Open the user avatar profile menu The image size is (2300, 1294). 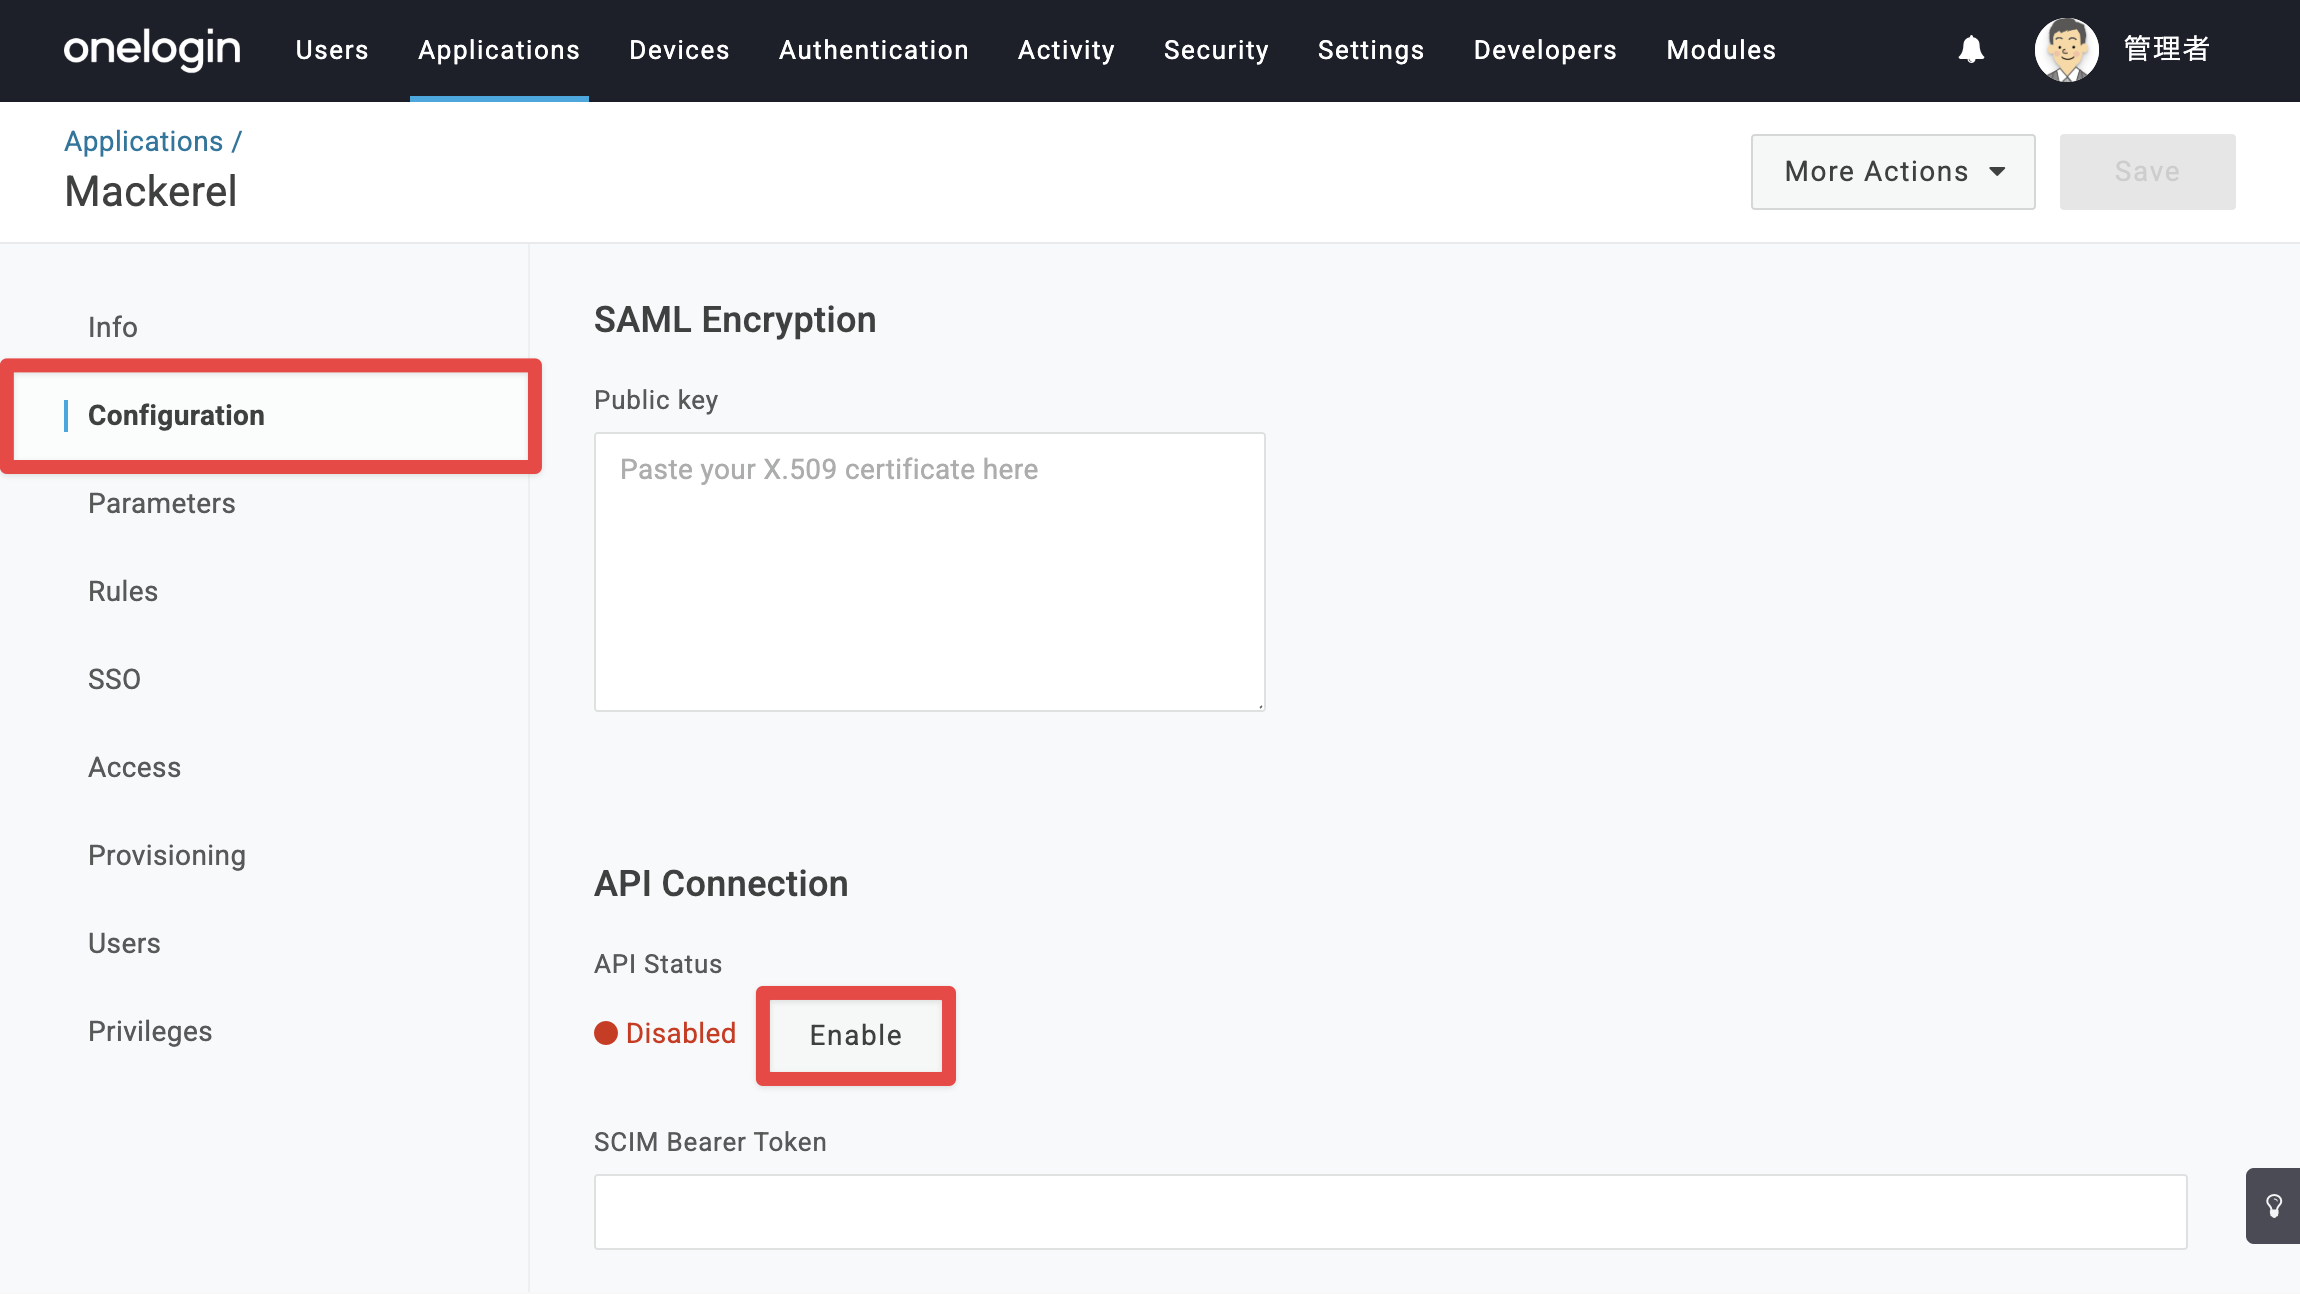coord(2066,49)
